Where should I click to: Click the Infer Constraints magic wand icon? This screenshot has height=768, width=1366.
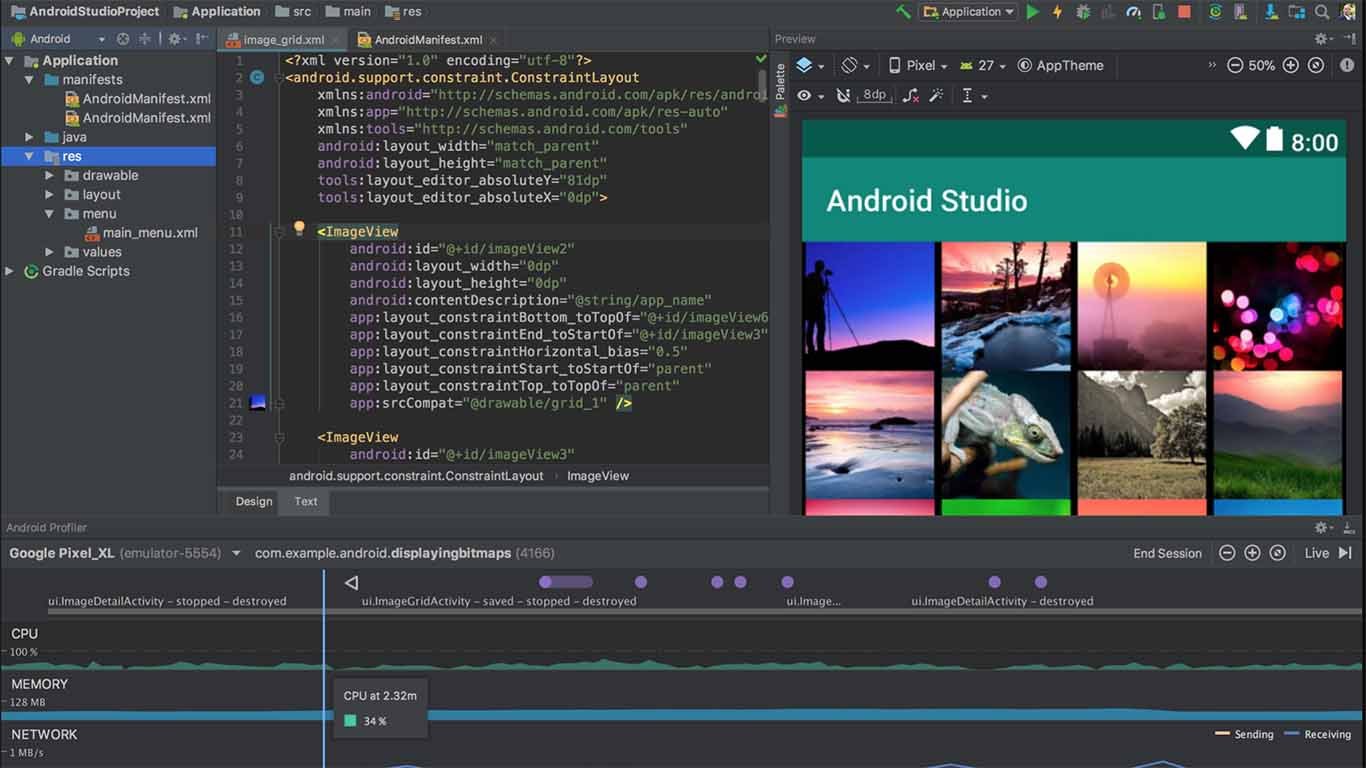pyautogui.click(x=934, y=95)
